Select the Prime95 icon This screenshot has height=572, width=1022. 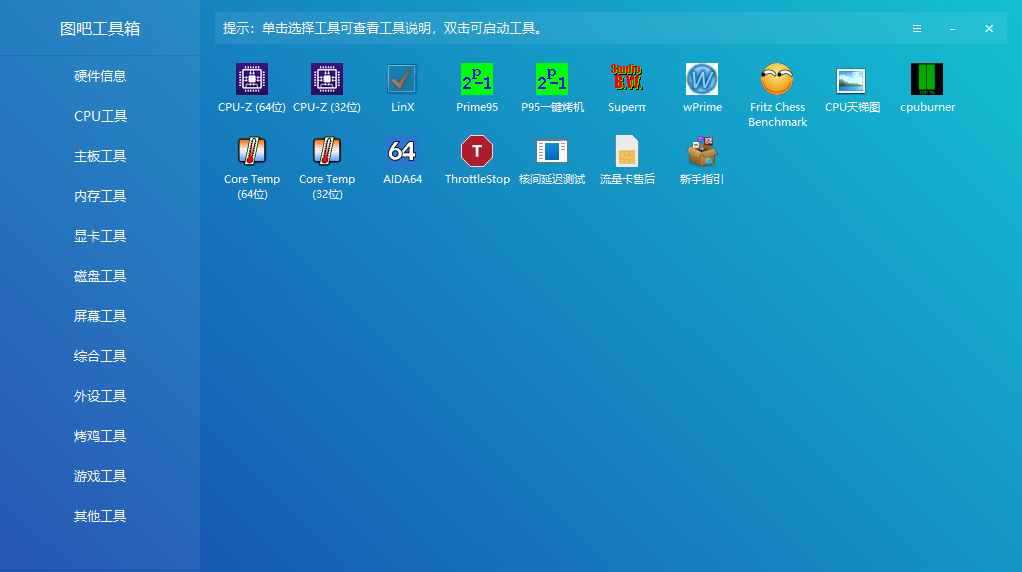pos(477,80)
